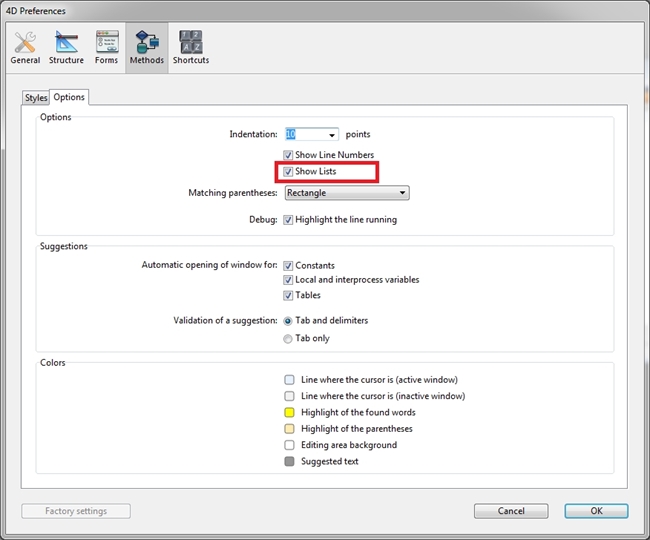The width and height of the screenshot is (650, 540).
Task: Uncheck Local and interprocess variables
Action: (x=288, y=280)
